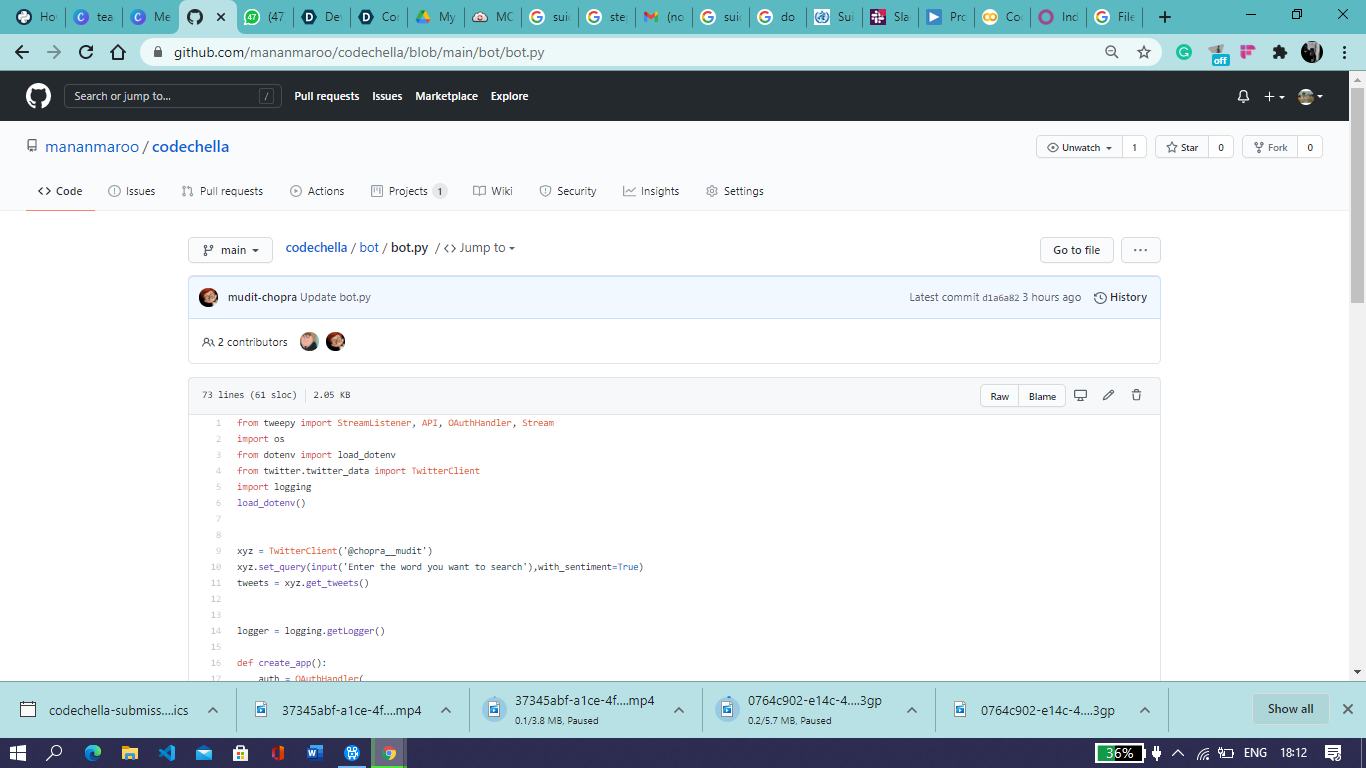This screenshot has height=768, width=1366.
Task: Open Explore in top navigation
Action: tap(509, 96)
